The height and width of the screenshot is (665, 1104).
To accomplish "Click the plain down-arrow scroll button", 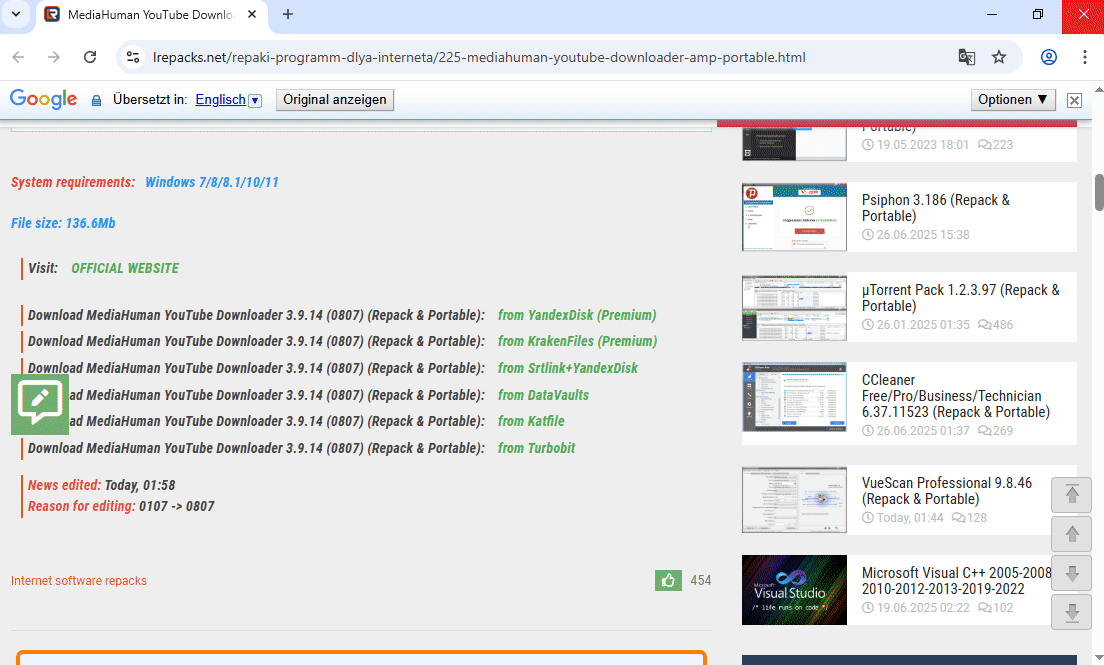I will point(1072,573).
